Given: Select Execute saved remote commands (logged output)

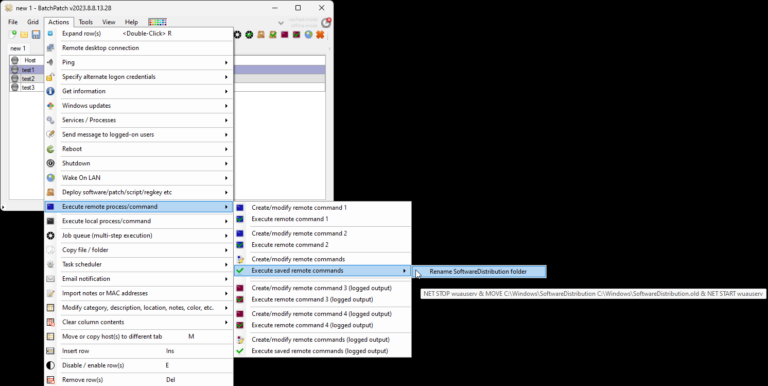Looking at the screenshot, I should (322, 351).
